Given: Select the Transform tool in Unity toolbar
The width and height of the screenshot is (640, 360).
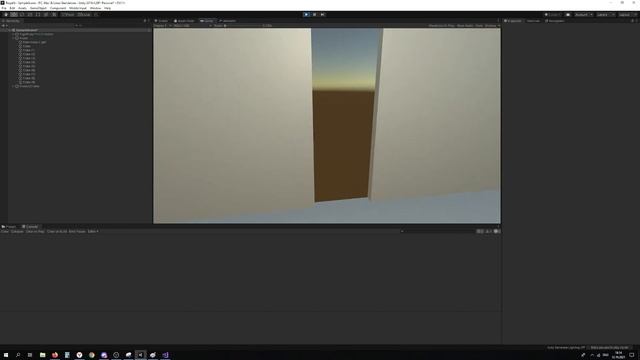Looking at the screenshot, I should click(x=46, y=15).
